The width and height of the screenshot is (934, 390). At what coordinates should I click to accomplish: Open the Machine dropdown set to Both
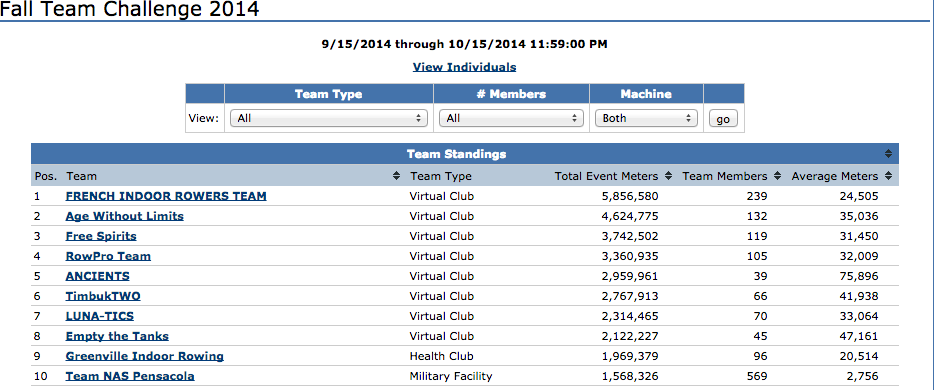(646, 118)
